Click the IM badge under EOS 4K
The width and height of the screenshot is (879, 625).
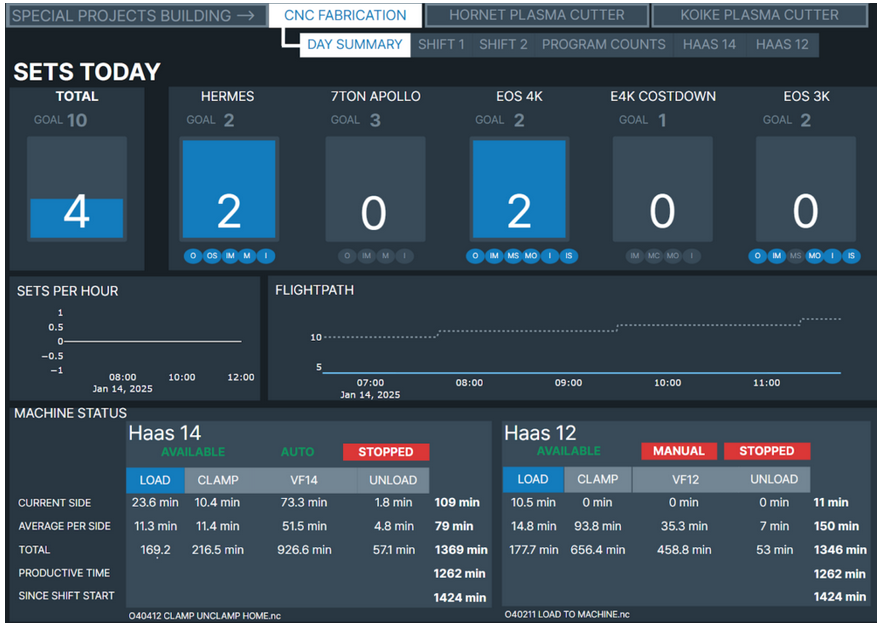tap(494, 256)
